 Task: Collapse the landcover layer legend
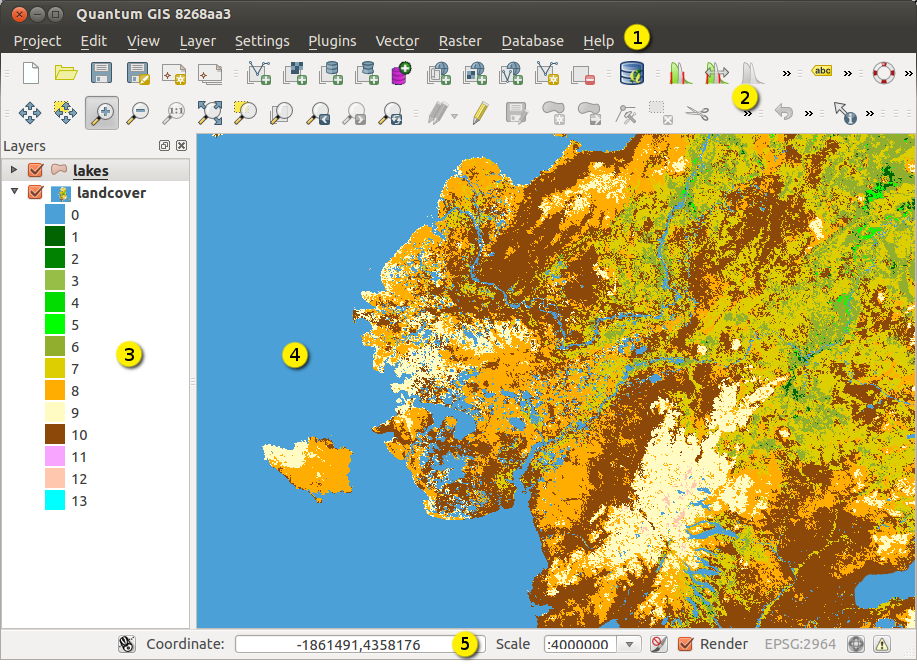coord(14,193)
